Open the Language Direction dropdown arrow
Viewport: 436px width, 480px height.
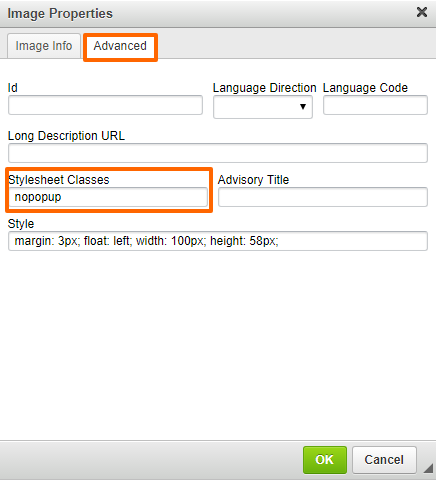pos(303,107)
